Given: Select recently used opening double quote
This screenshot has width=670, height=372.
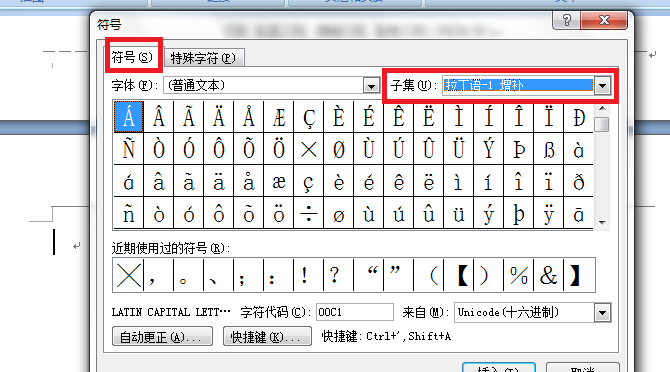Looking at the screenshot, I should point(369,275).
